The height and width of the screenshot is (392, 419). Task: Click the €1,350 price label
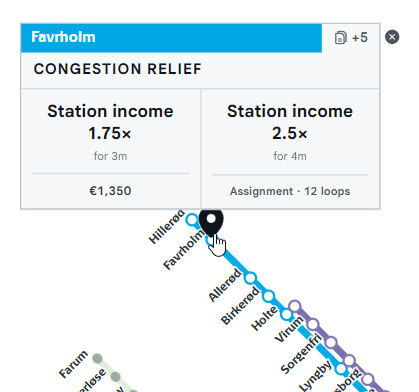point(110,191)
